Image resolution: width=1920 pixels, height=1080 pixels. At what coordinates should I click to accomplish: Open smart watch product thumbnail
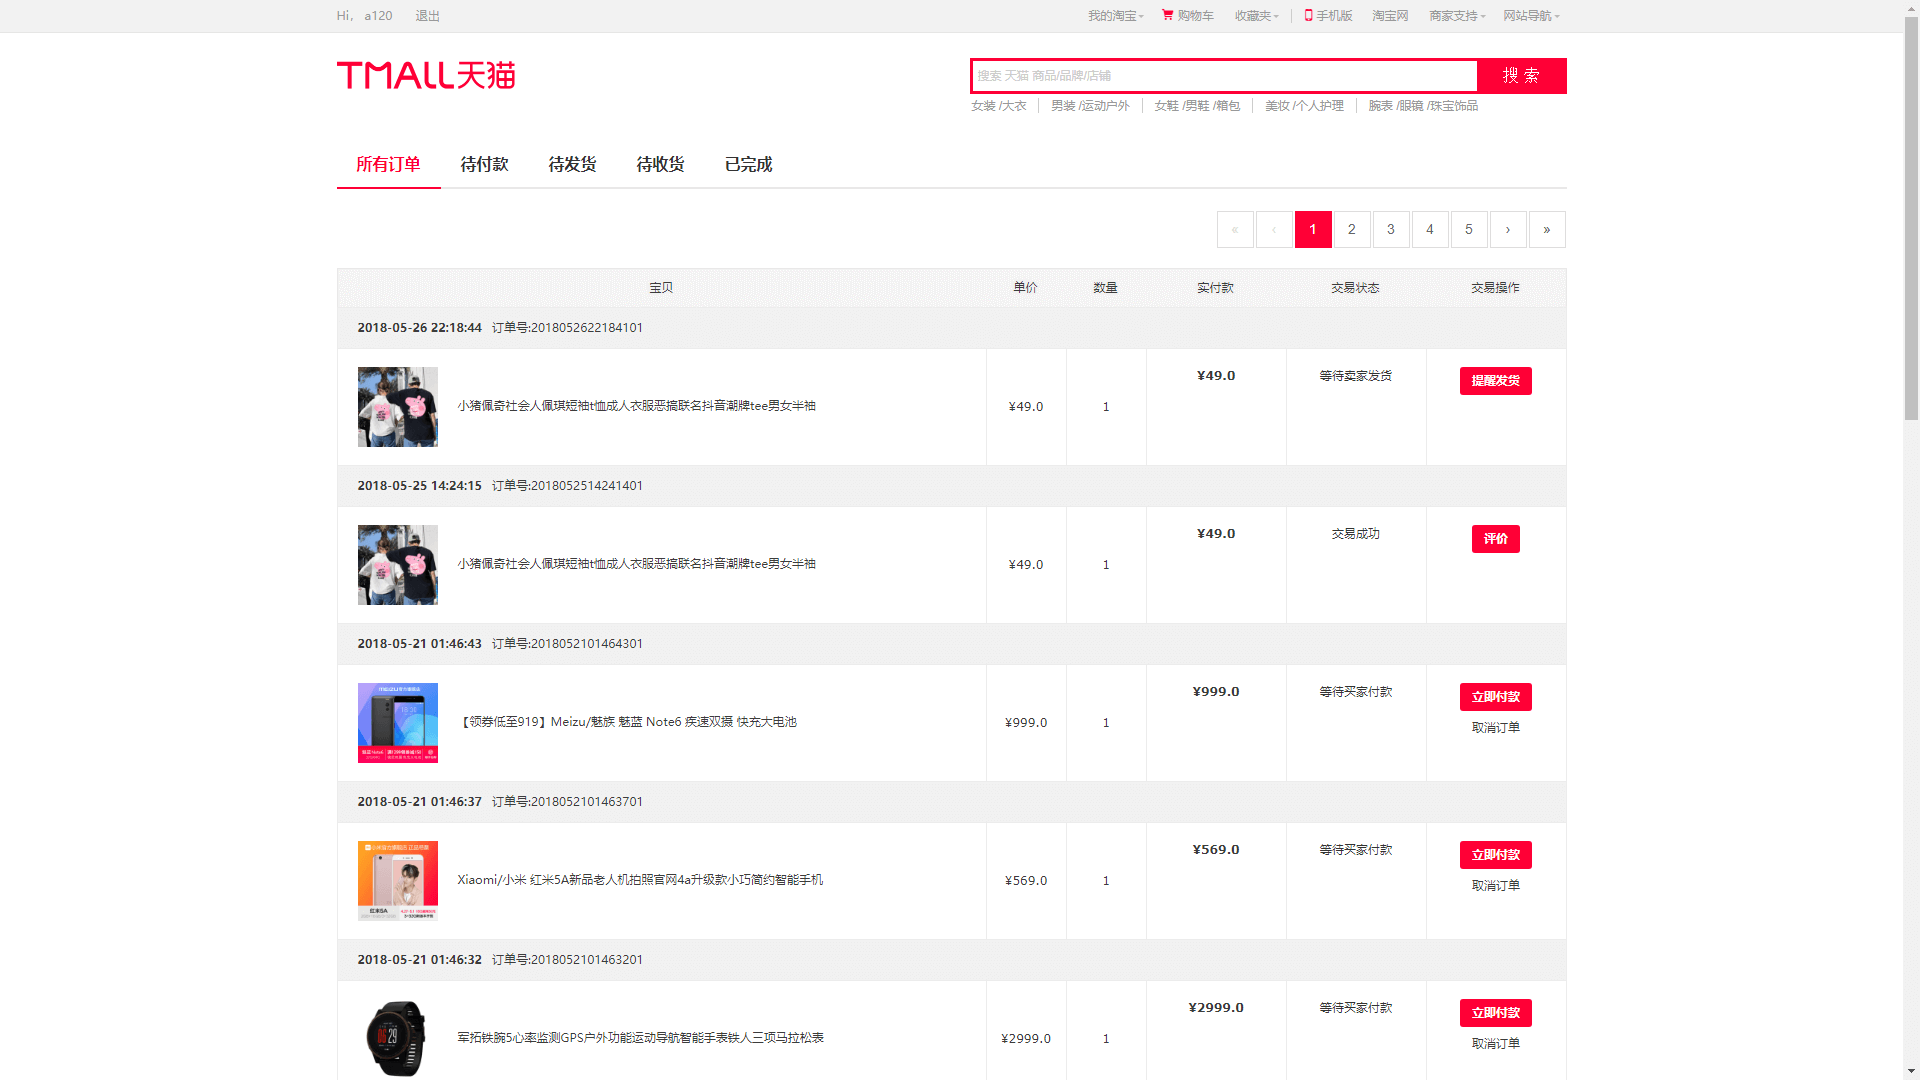tap(398, 1038)
